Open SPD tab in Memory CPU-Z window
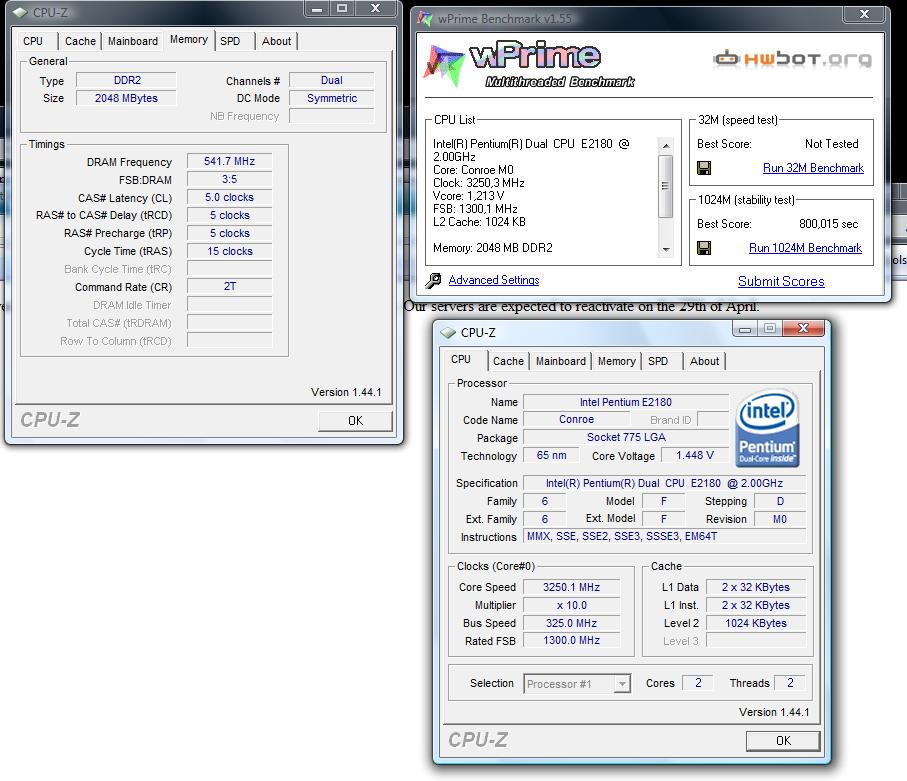The width and height of the screenshot is (907, 781). [x=230, y=41]
